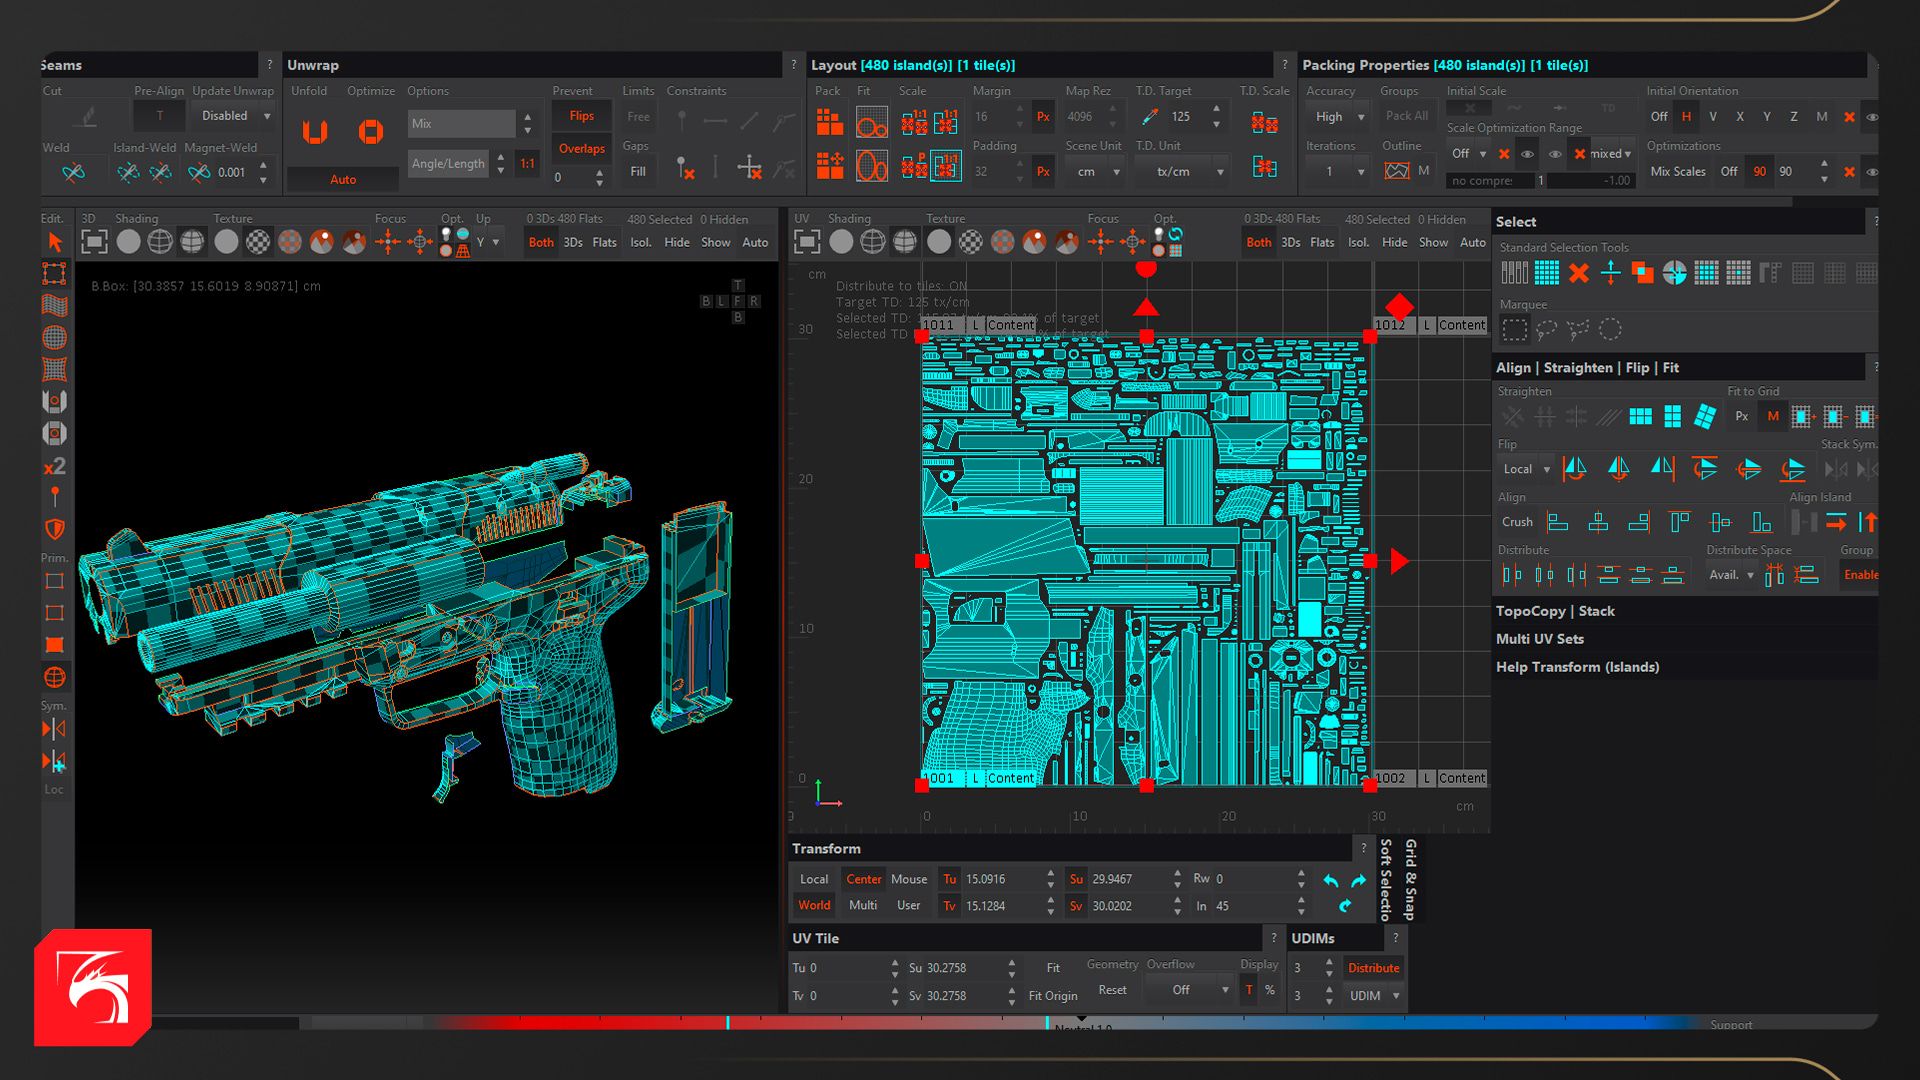This screenshot has width=1920, height=1080.
Task: Open the Scene Unit cm dropdown
Action: pyautogui.click(x=1097, y=172)
